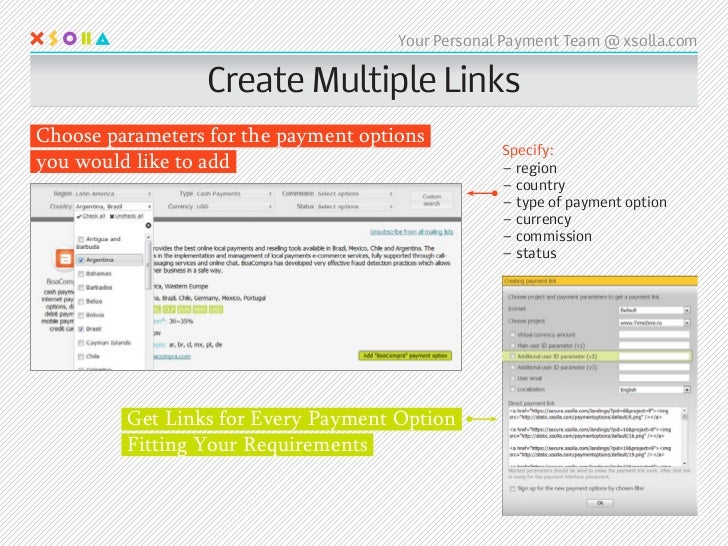Check the Cayman Islands checkbox
This screenshot has width=728, height=546.
(81, 343)
